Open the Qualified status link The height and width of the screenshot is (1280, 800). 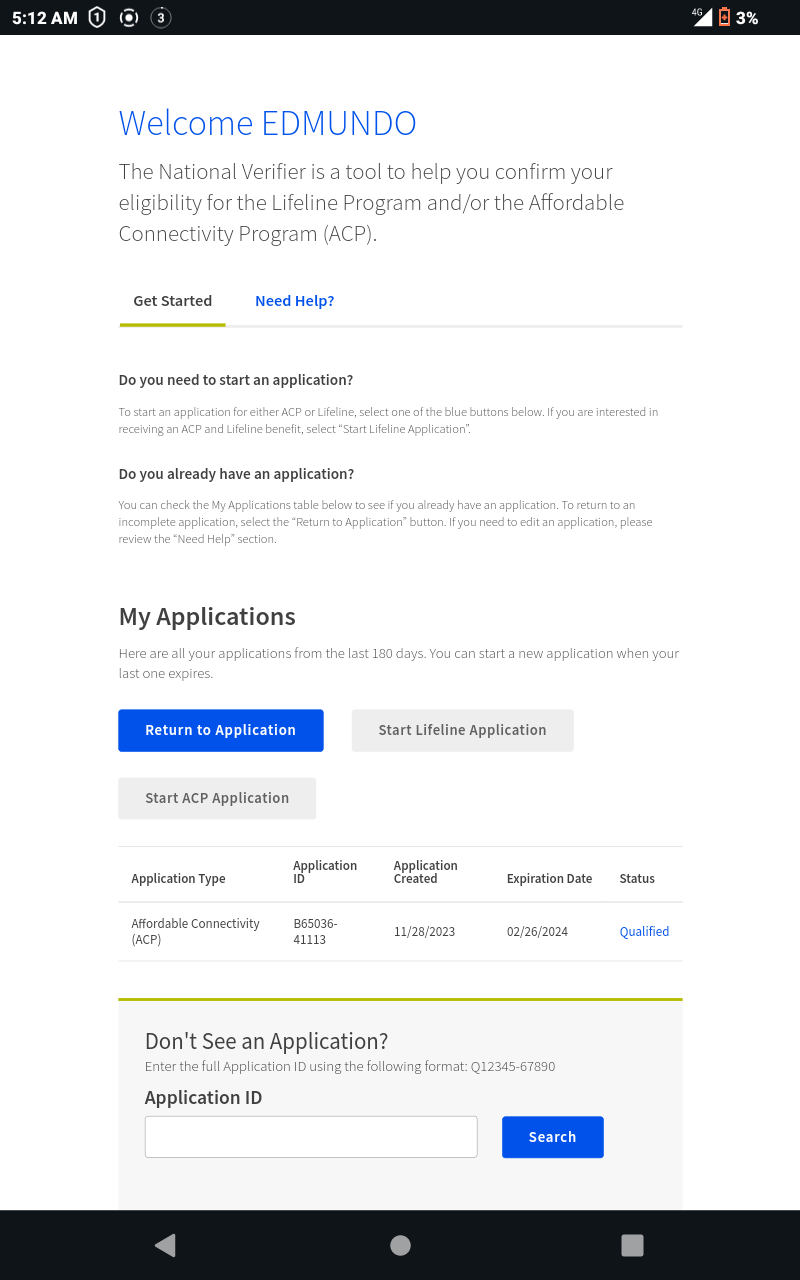tap(644, 931)
